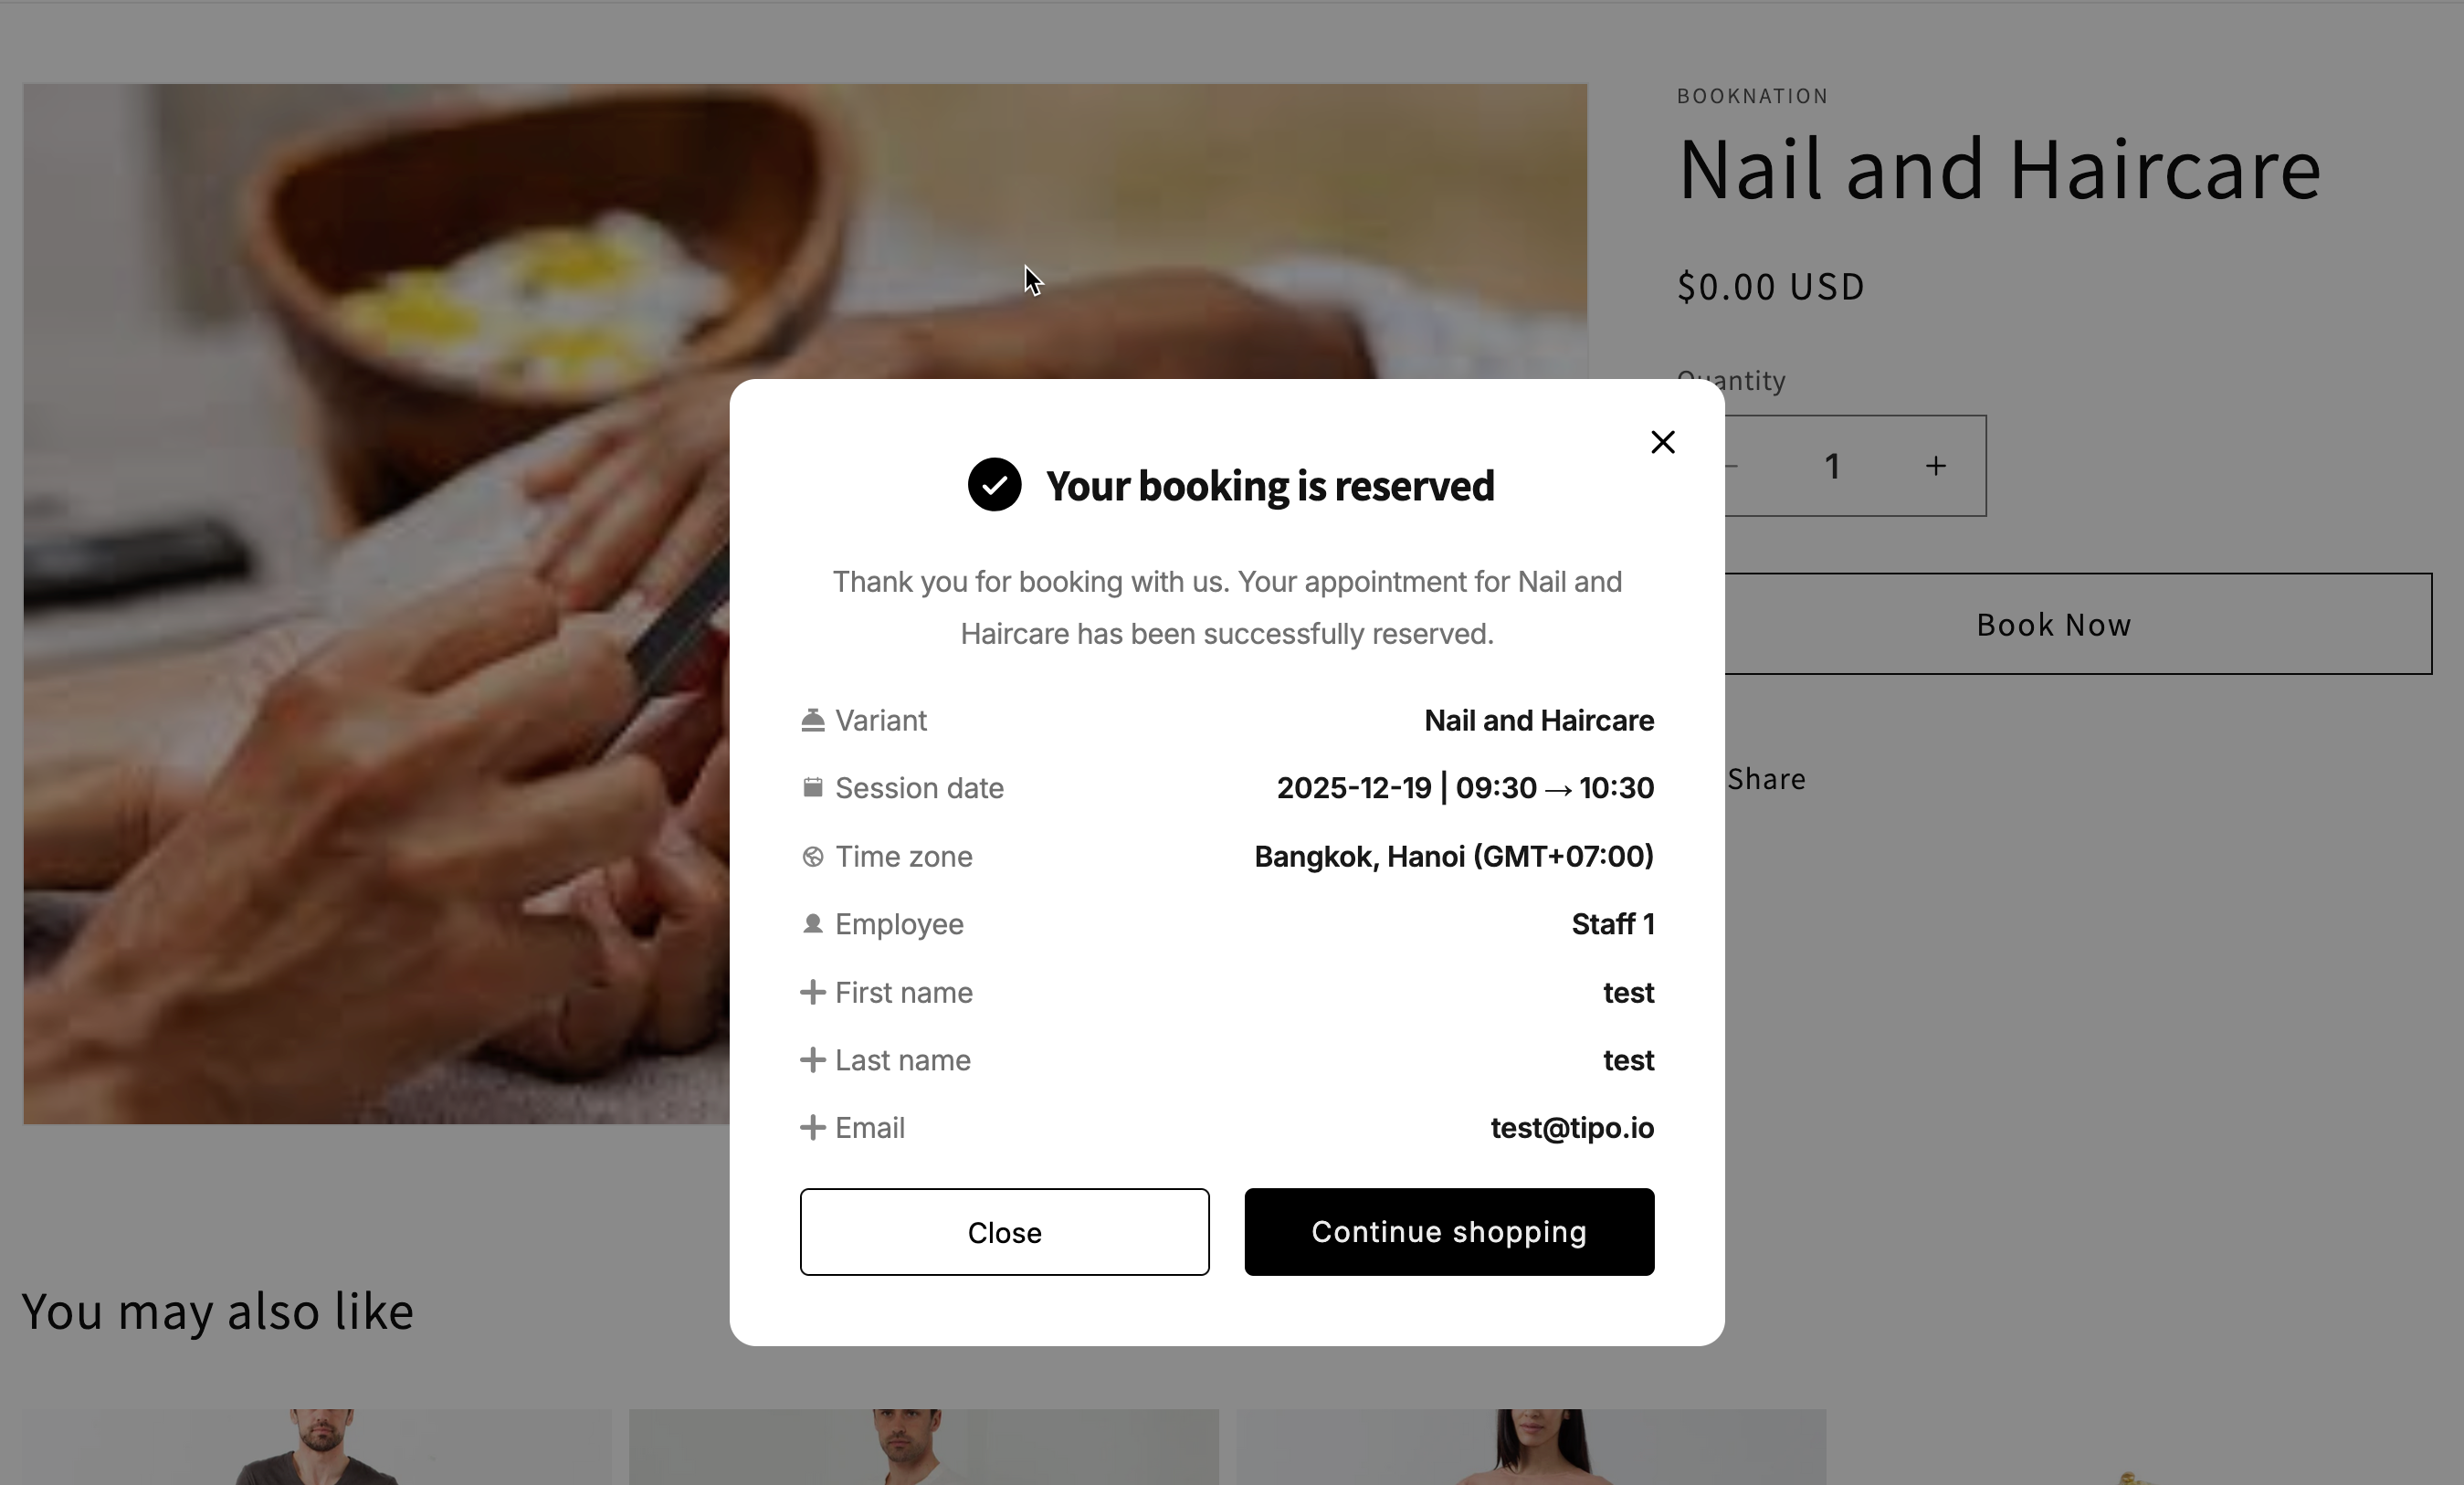
Task: Open first recommended product thumbnail
Action: pos(317,1447)
